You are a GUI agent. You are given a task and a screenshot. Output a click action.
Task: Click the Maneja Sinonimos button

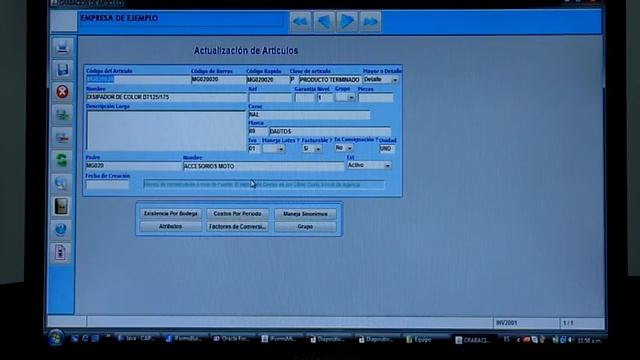tap(305, 214)
